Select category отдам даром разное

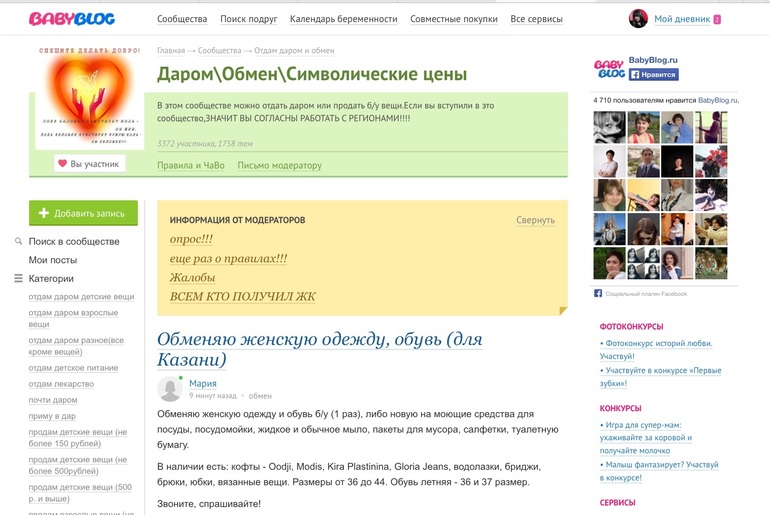point(76,346)
